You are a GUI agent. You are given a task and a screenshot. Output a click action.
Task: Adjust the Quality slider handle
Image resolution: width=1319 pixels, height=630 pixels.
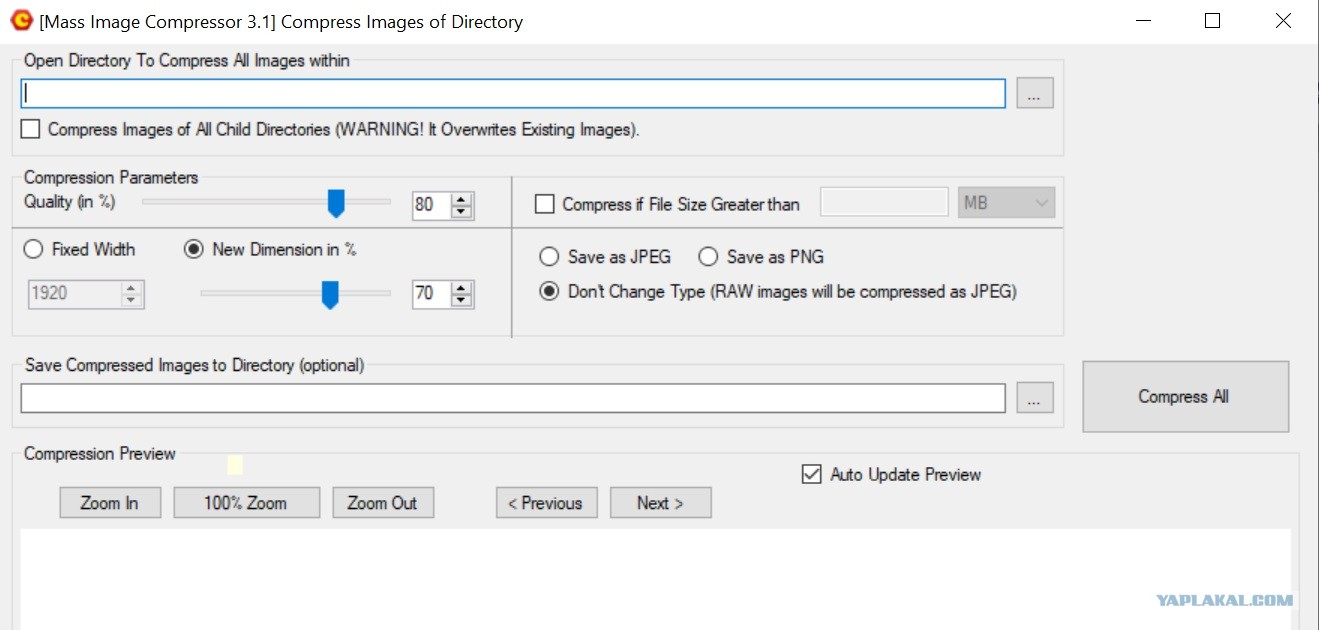tap(337, 203)
